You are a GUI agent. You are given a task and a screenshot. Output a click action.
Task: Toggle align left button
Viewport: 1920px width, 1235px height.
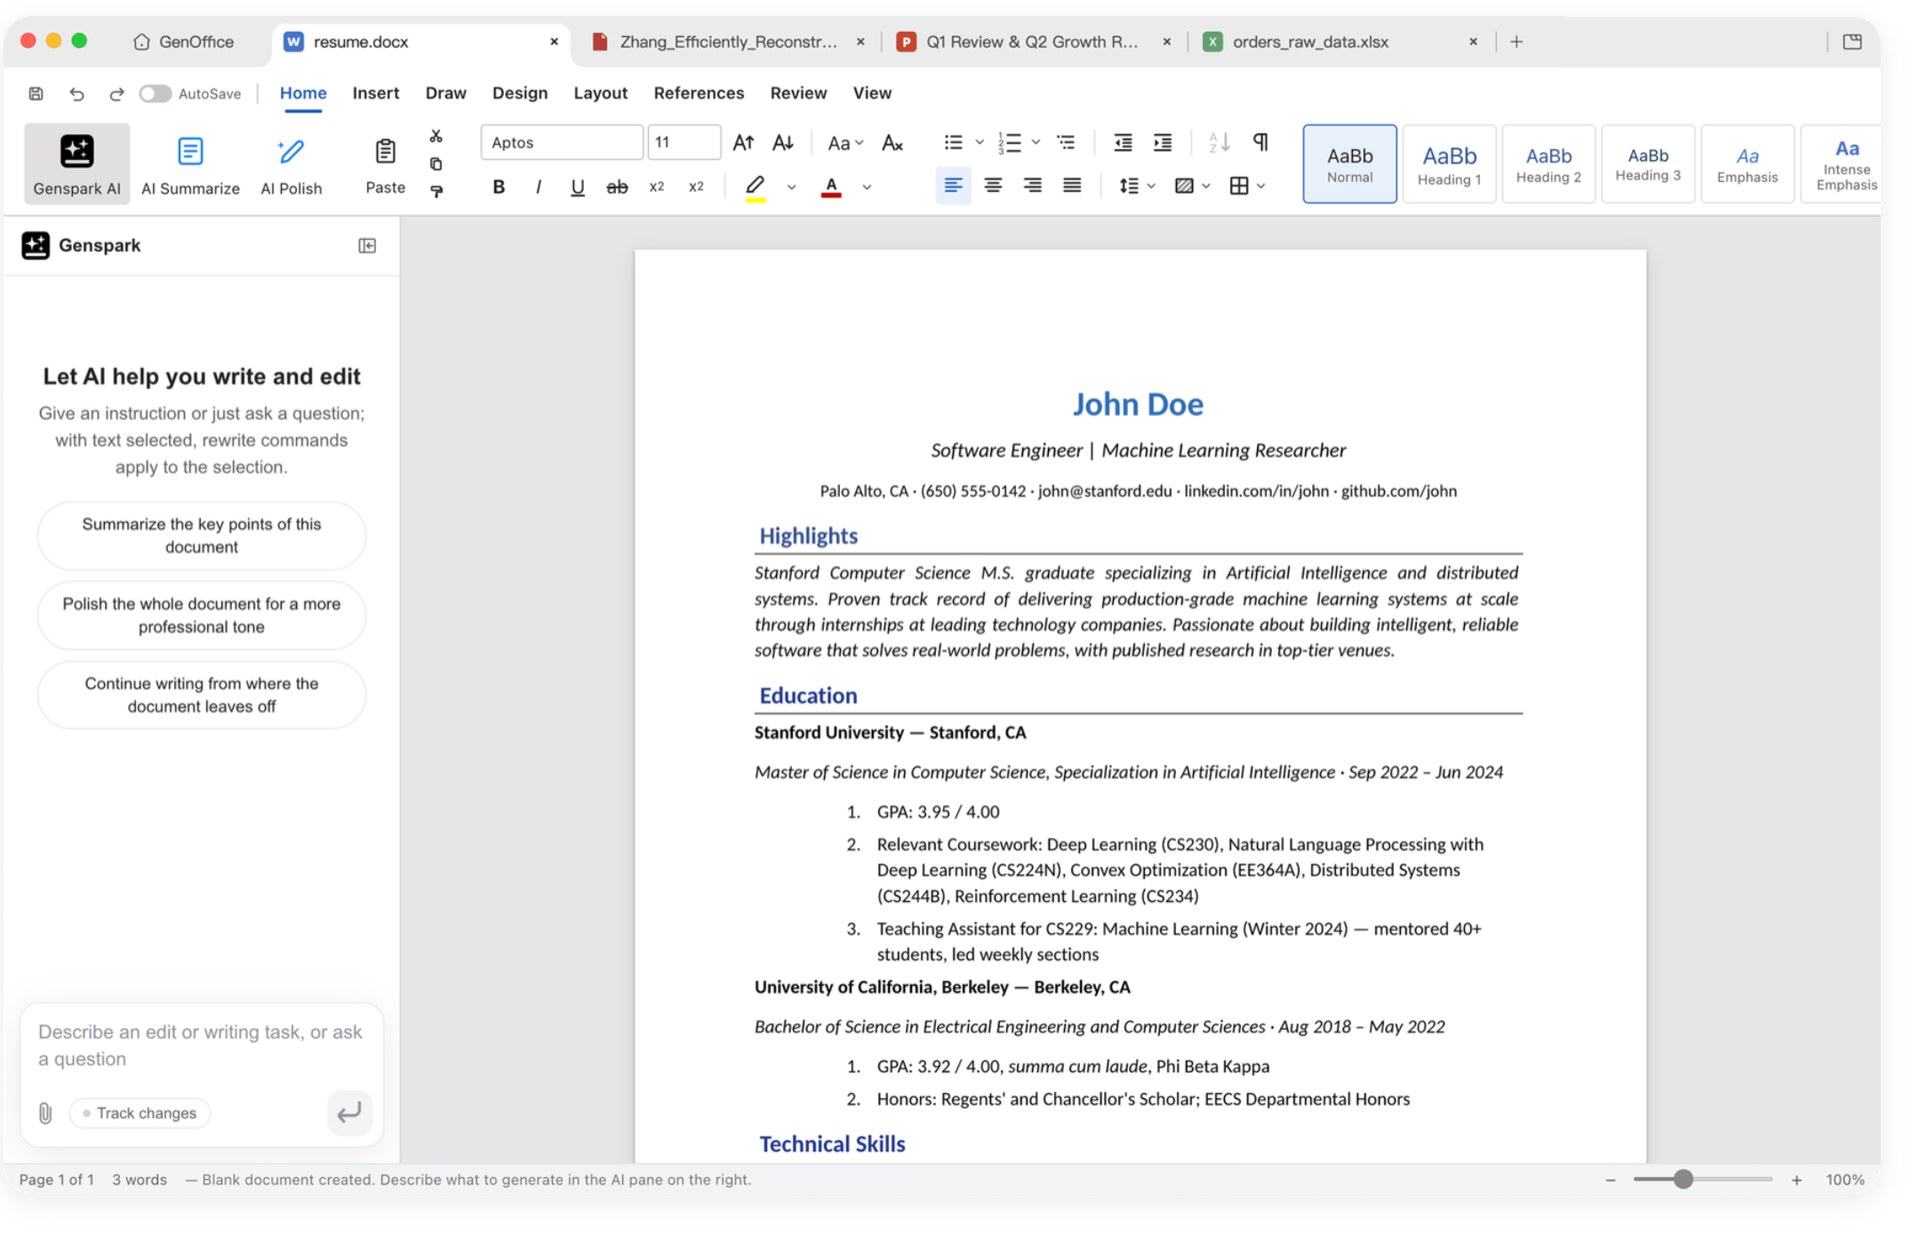953,186
